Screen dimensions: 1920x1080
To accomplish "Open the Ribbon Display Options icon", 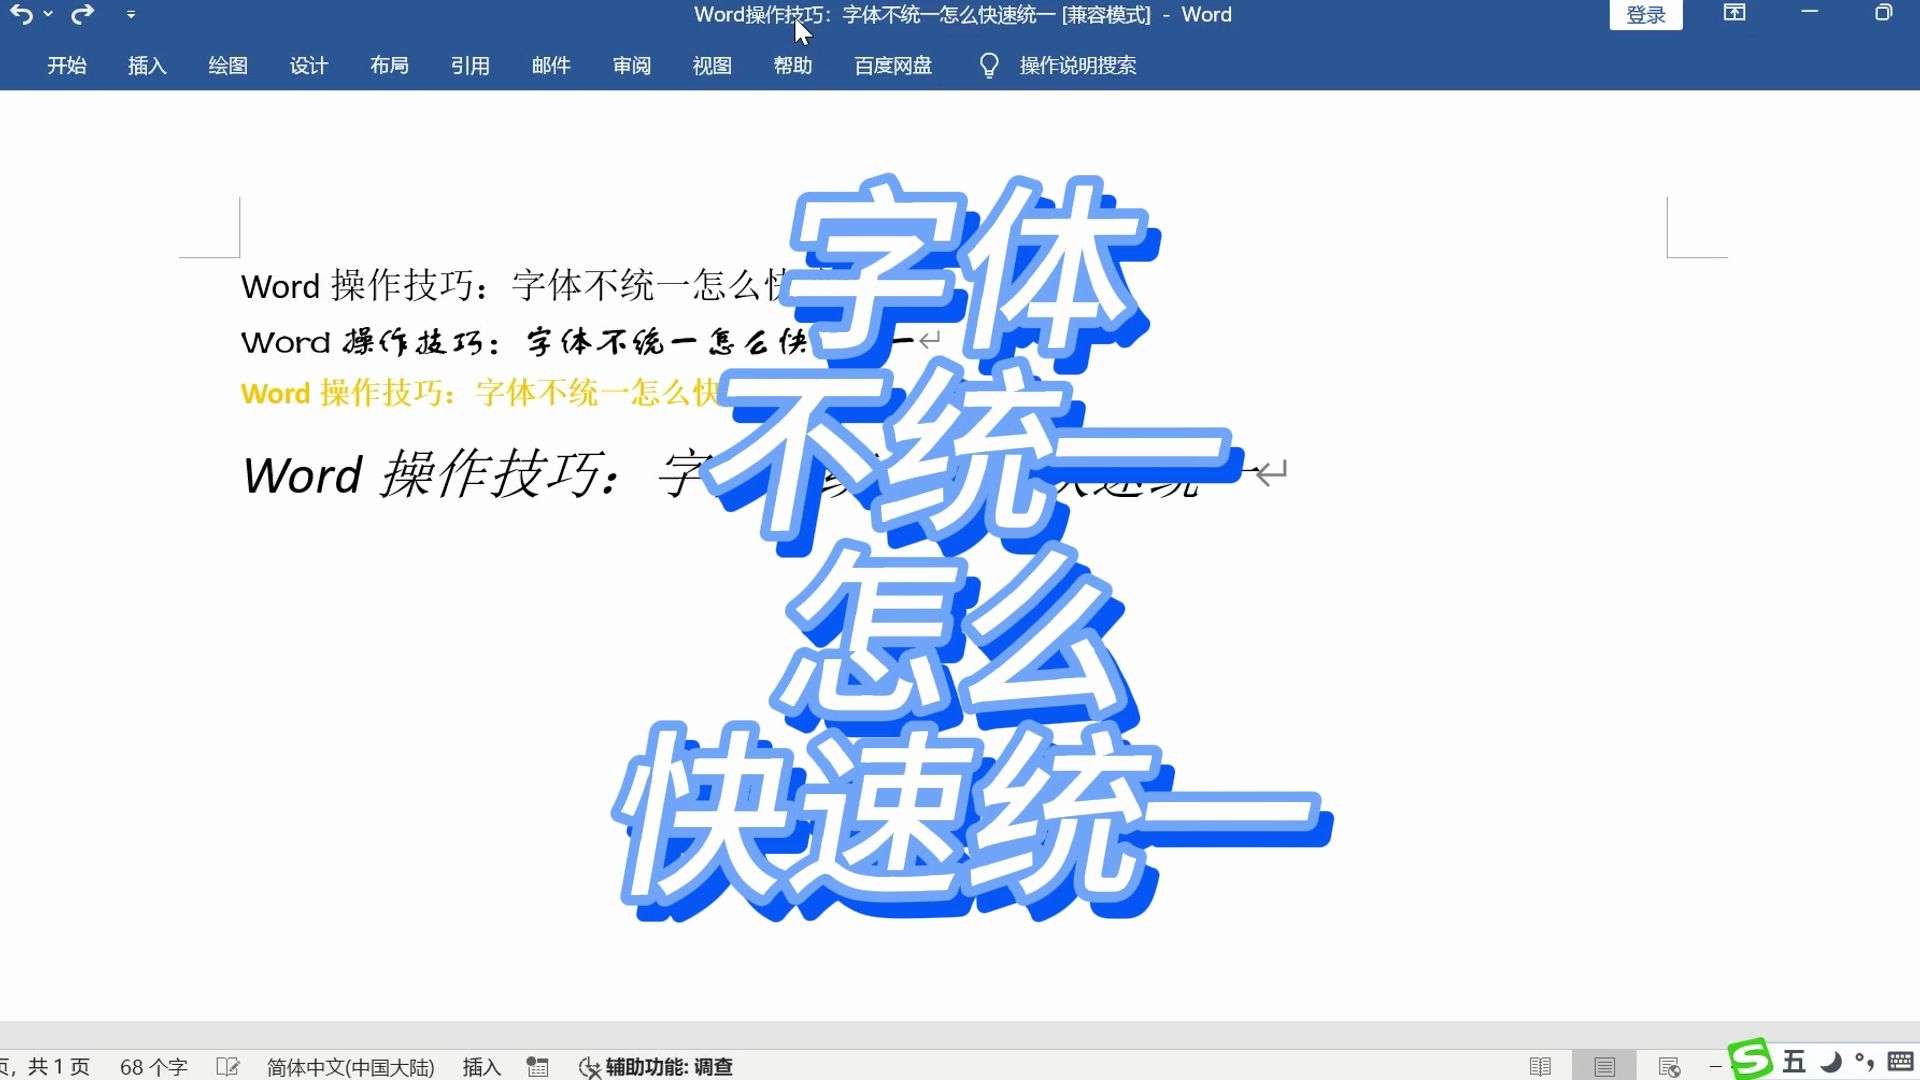I will [x=1735, y=12].
